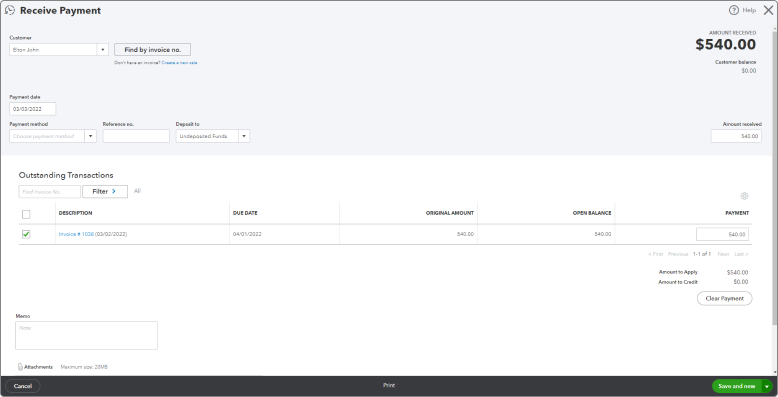Screen dimensions: 778x397
Task: Click into the Memo text box
Action: pos(86,335)
